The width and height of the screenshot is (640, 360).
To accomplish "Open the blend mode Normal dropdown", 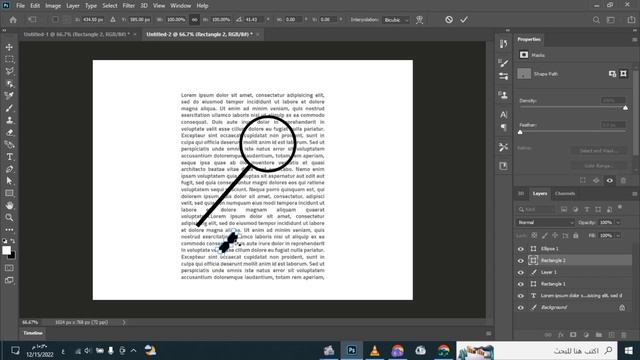I will coord(545,222).
